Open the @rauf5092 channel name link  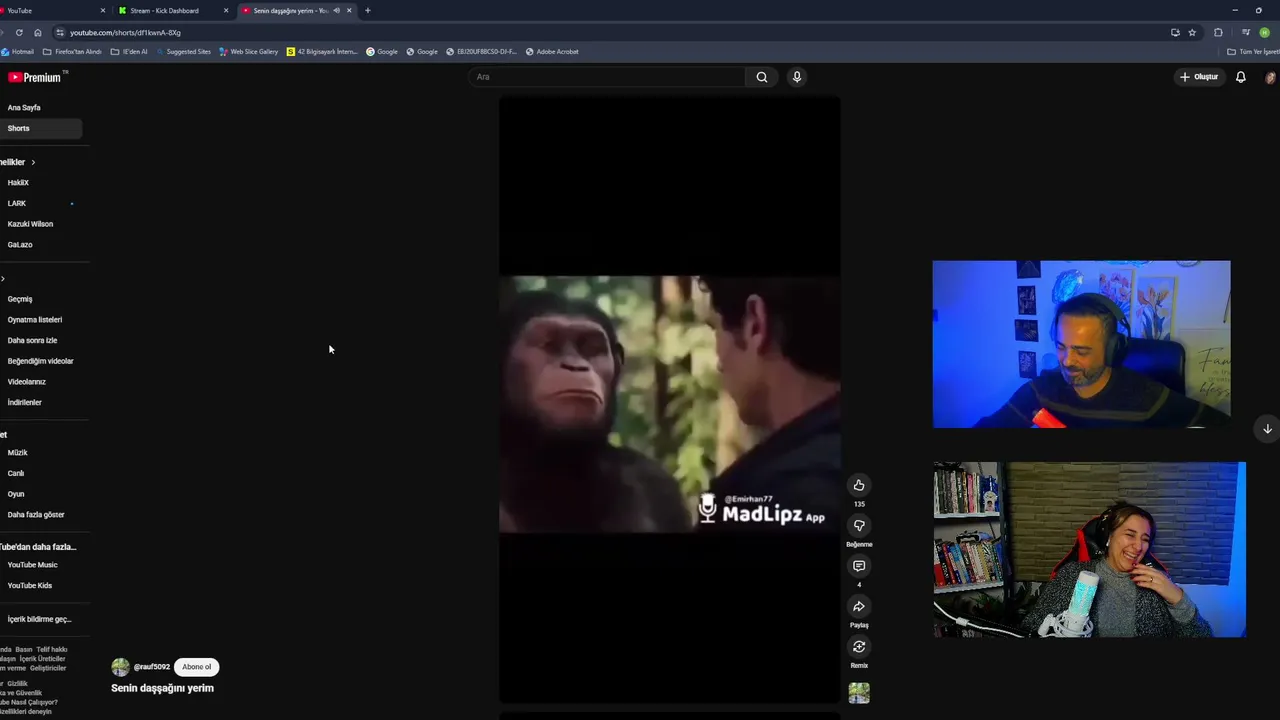[x=152, y=667]
